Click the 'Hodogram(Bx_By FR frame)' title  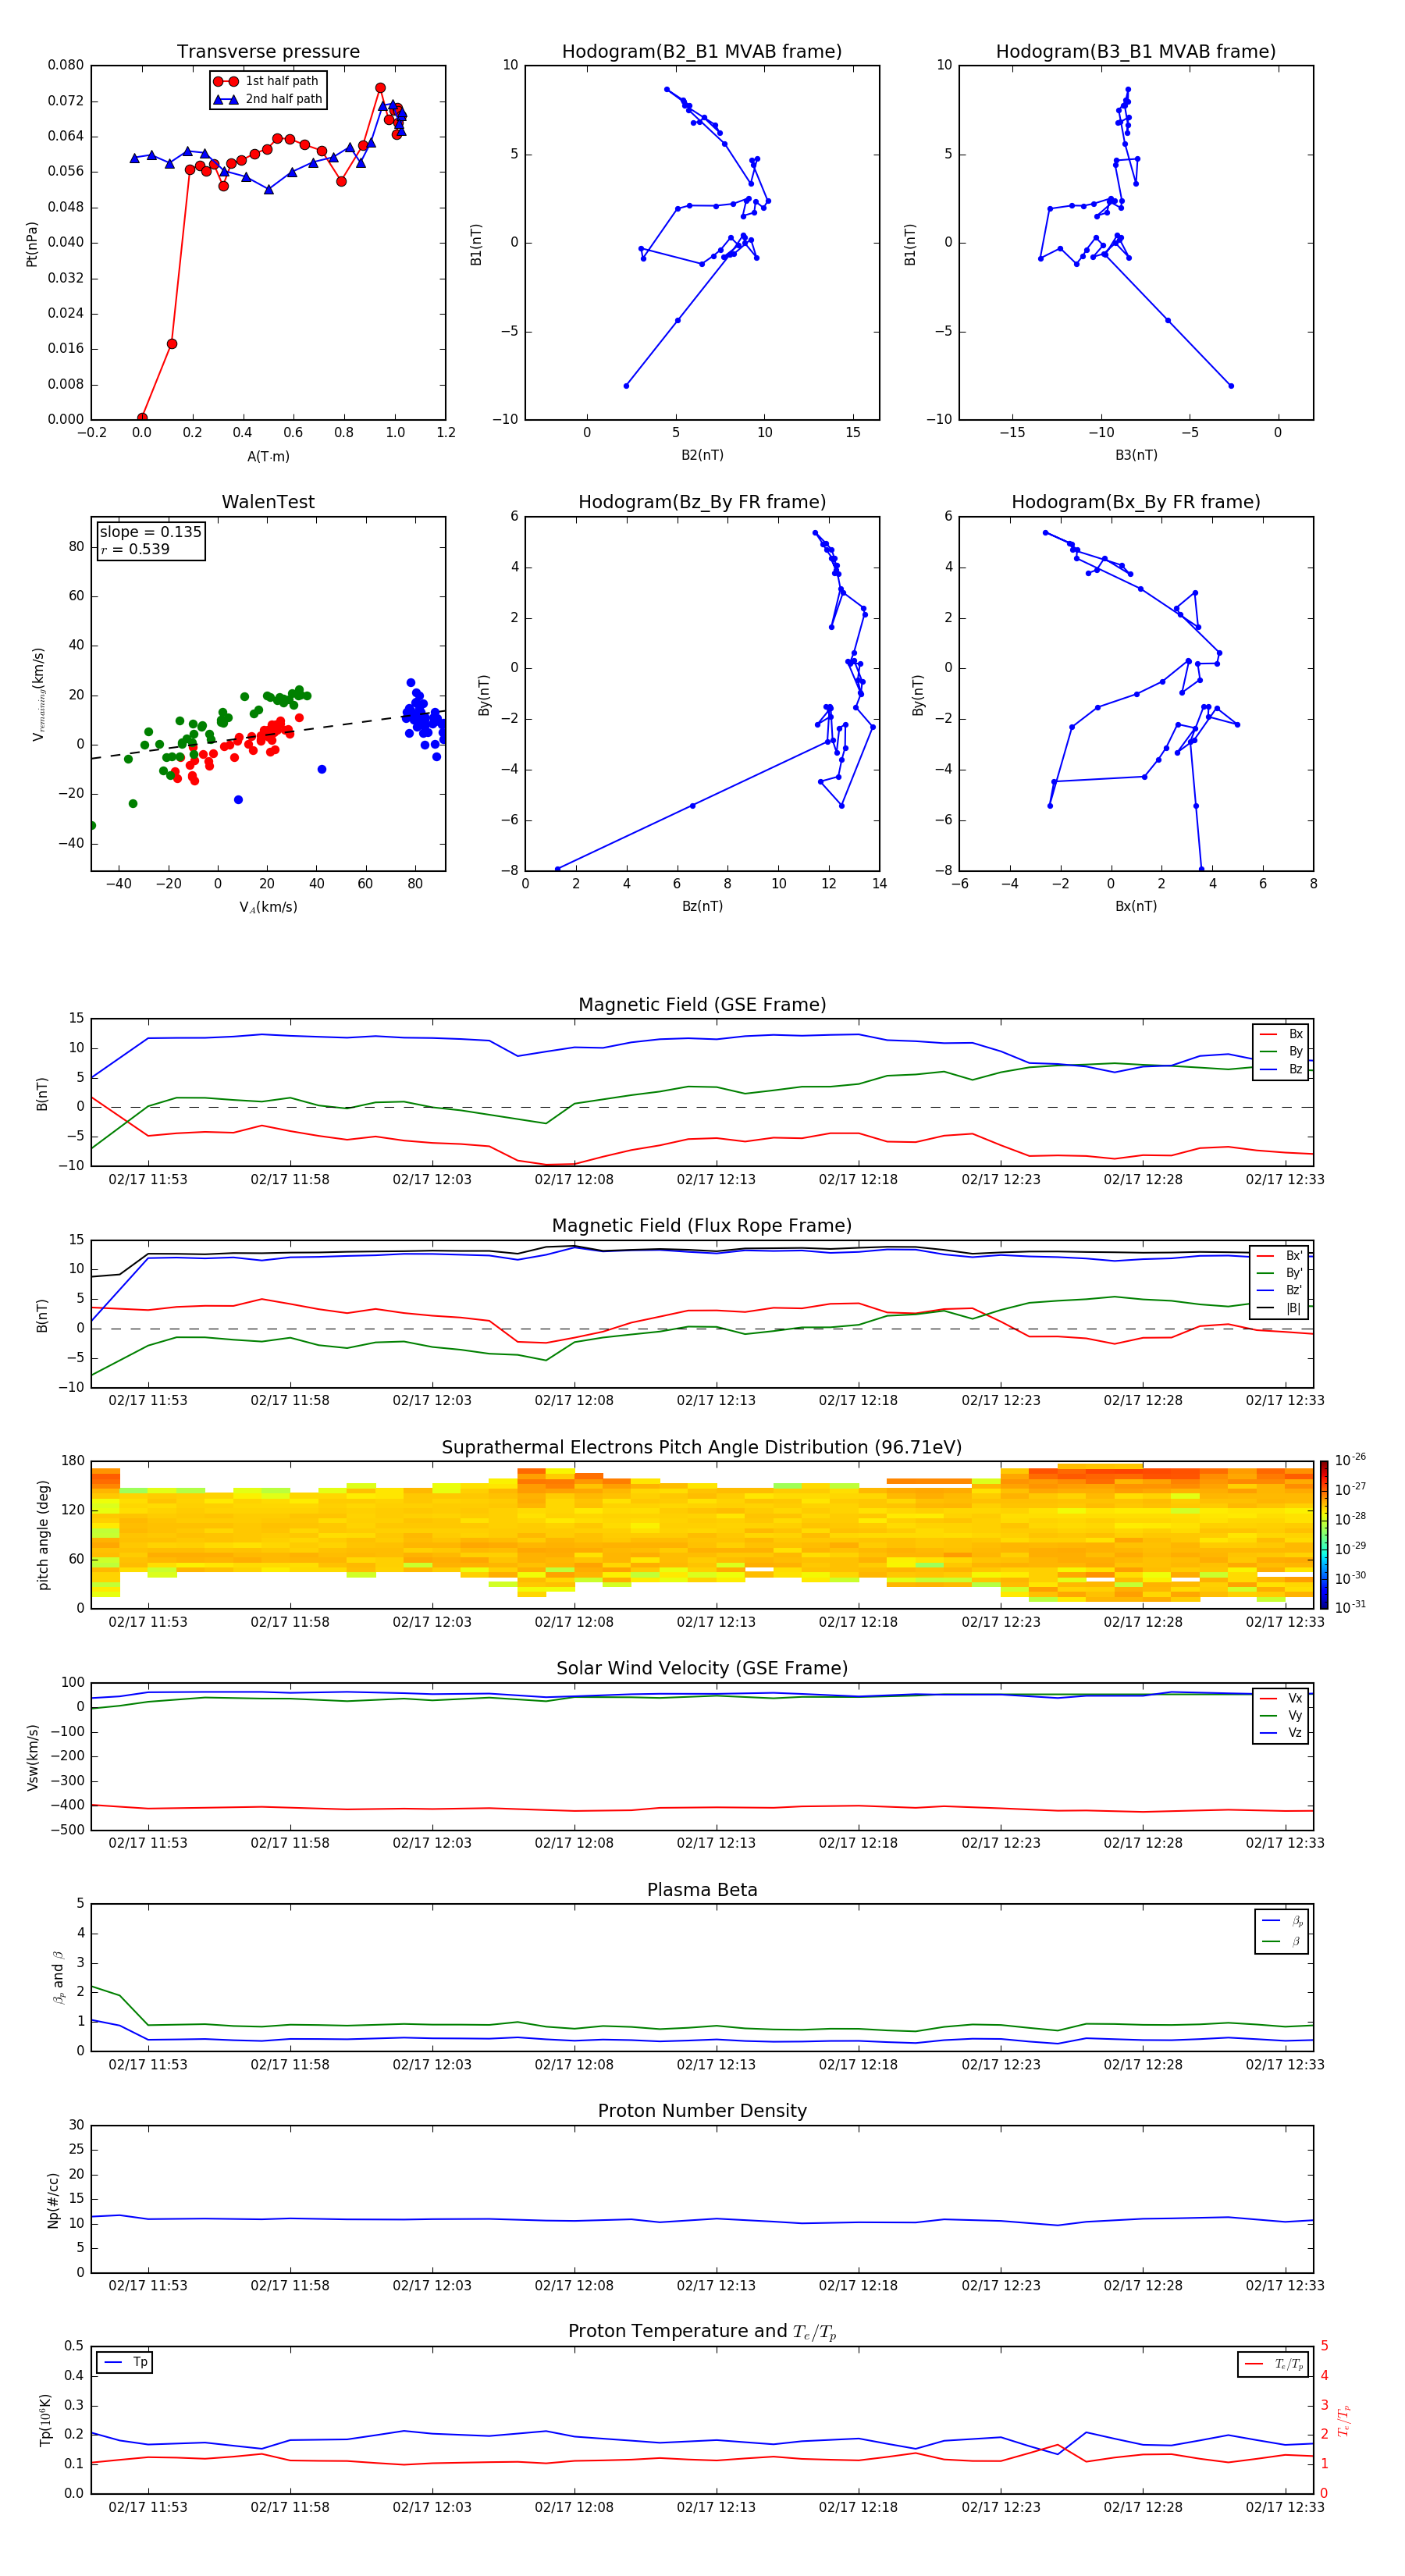(x=1136, y=502)
